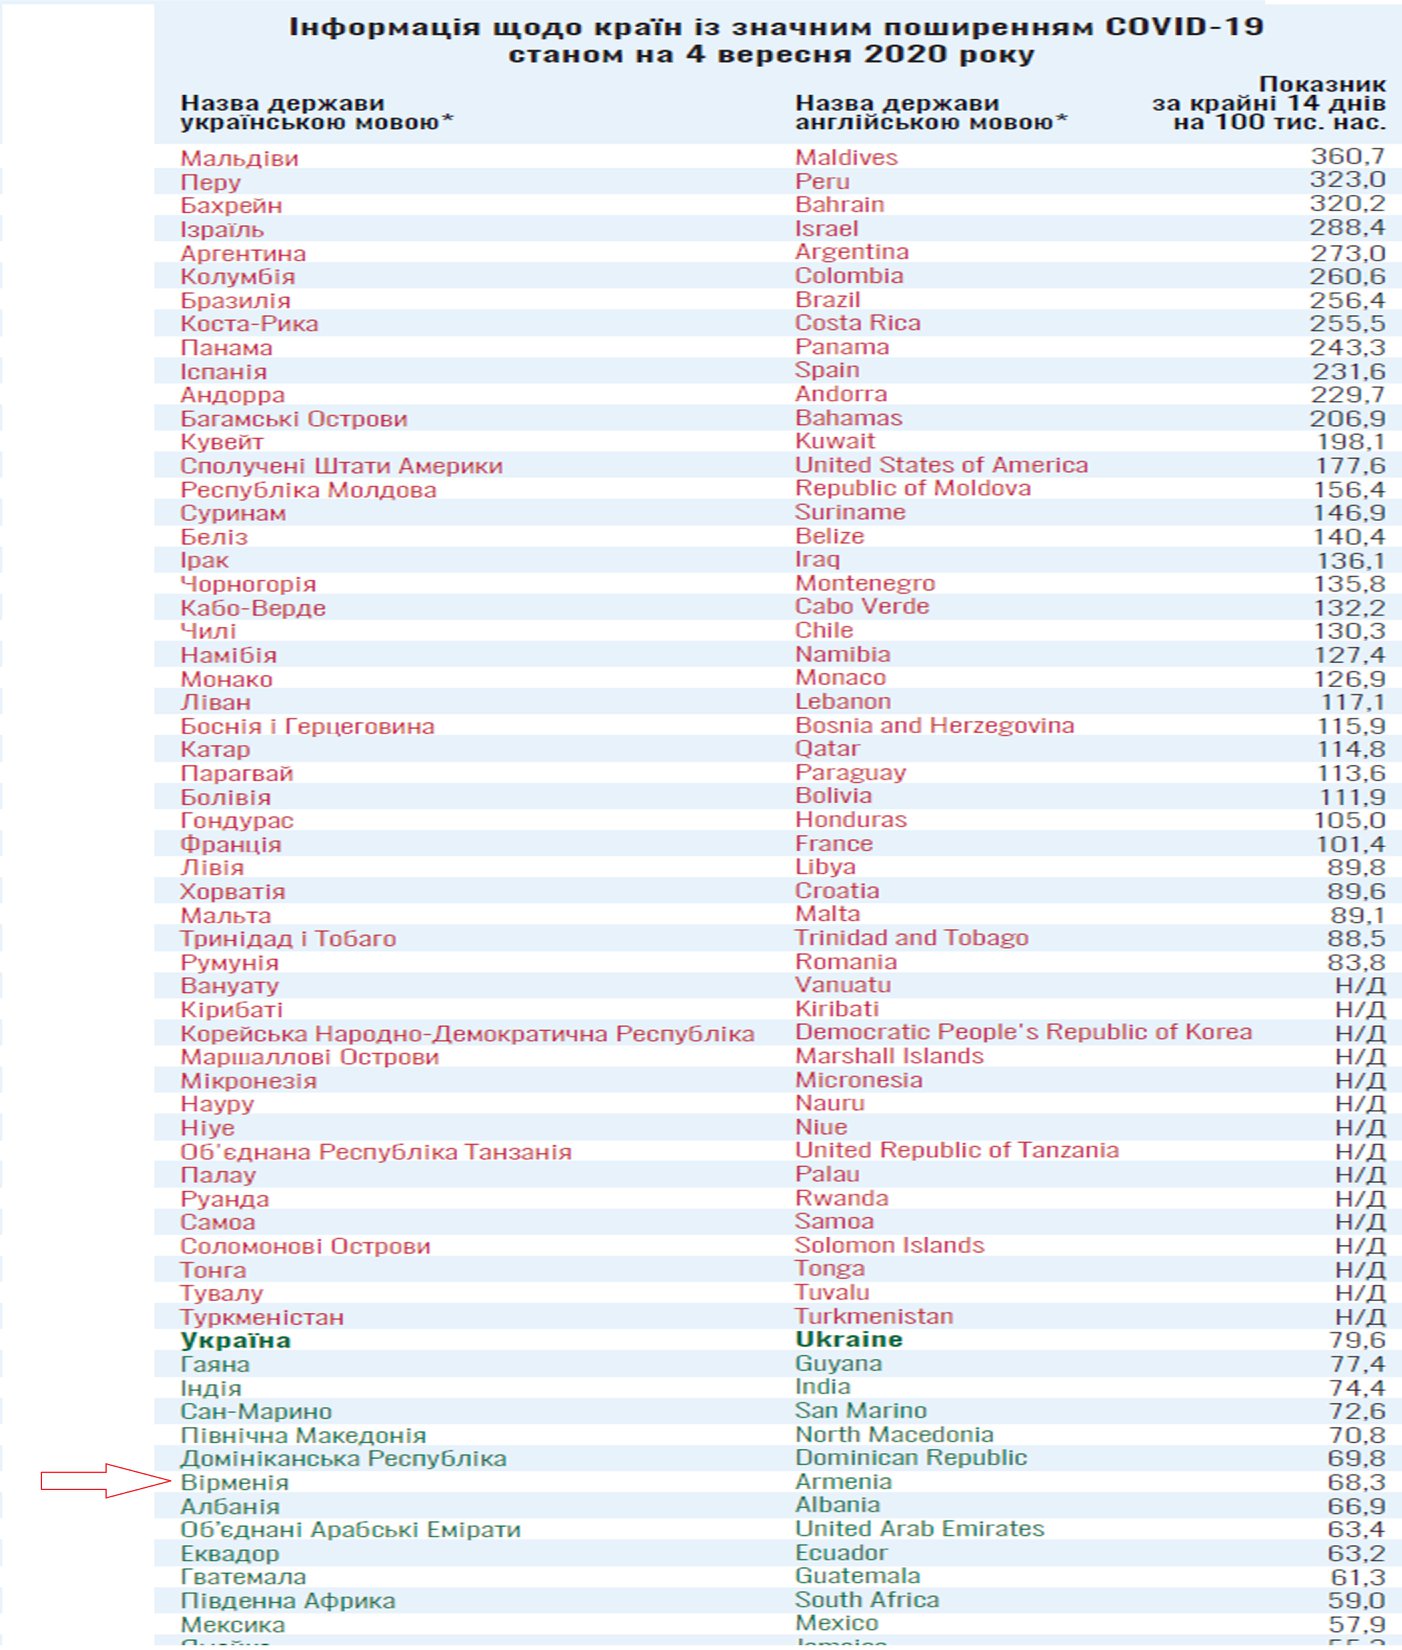
Task: Select the English name 'Lebanon'
Action: coord(843,700)
